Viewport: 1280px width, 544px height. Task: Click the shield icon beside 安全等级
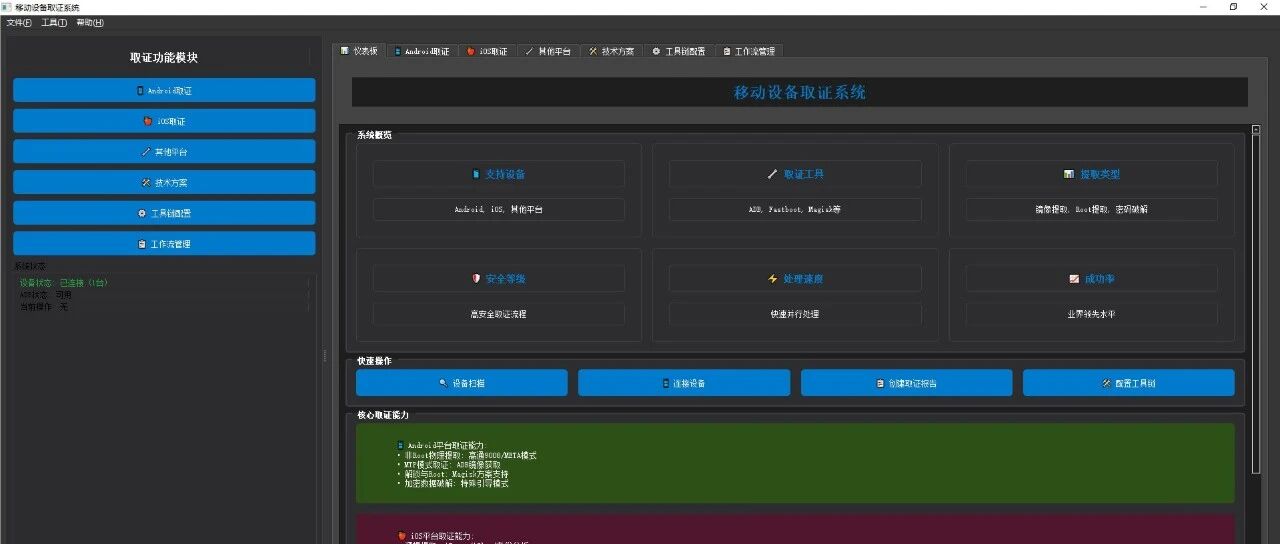pyautogui.click(x=476, y=279)
